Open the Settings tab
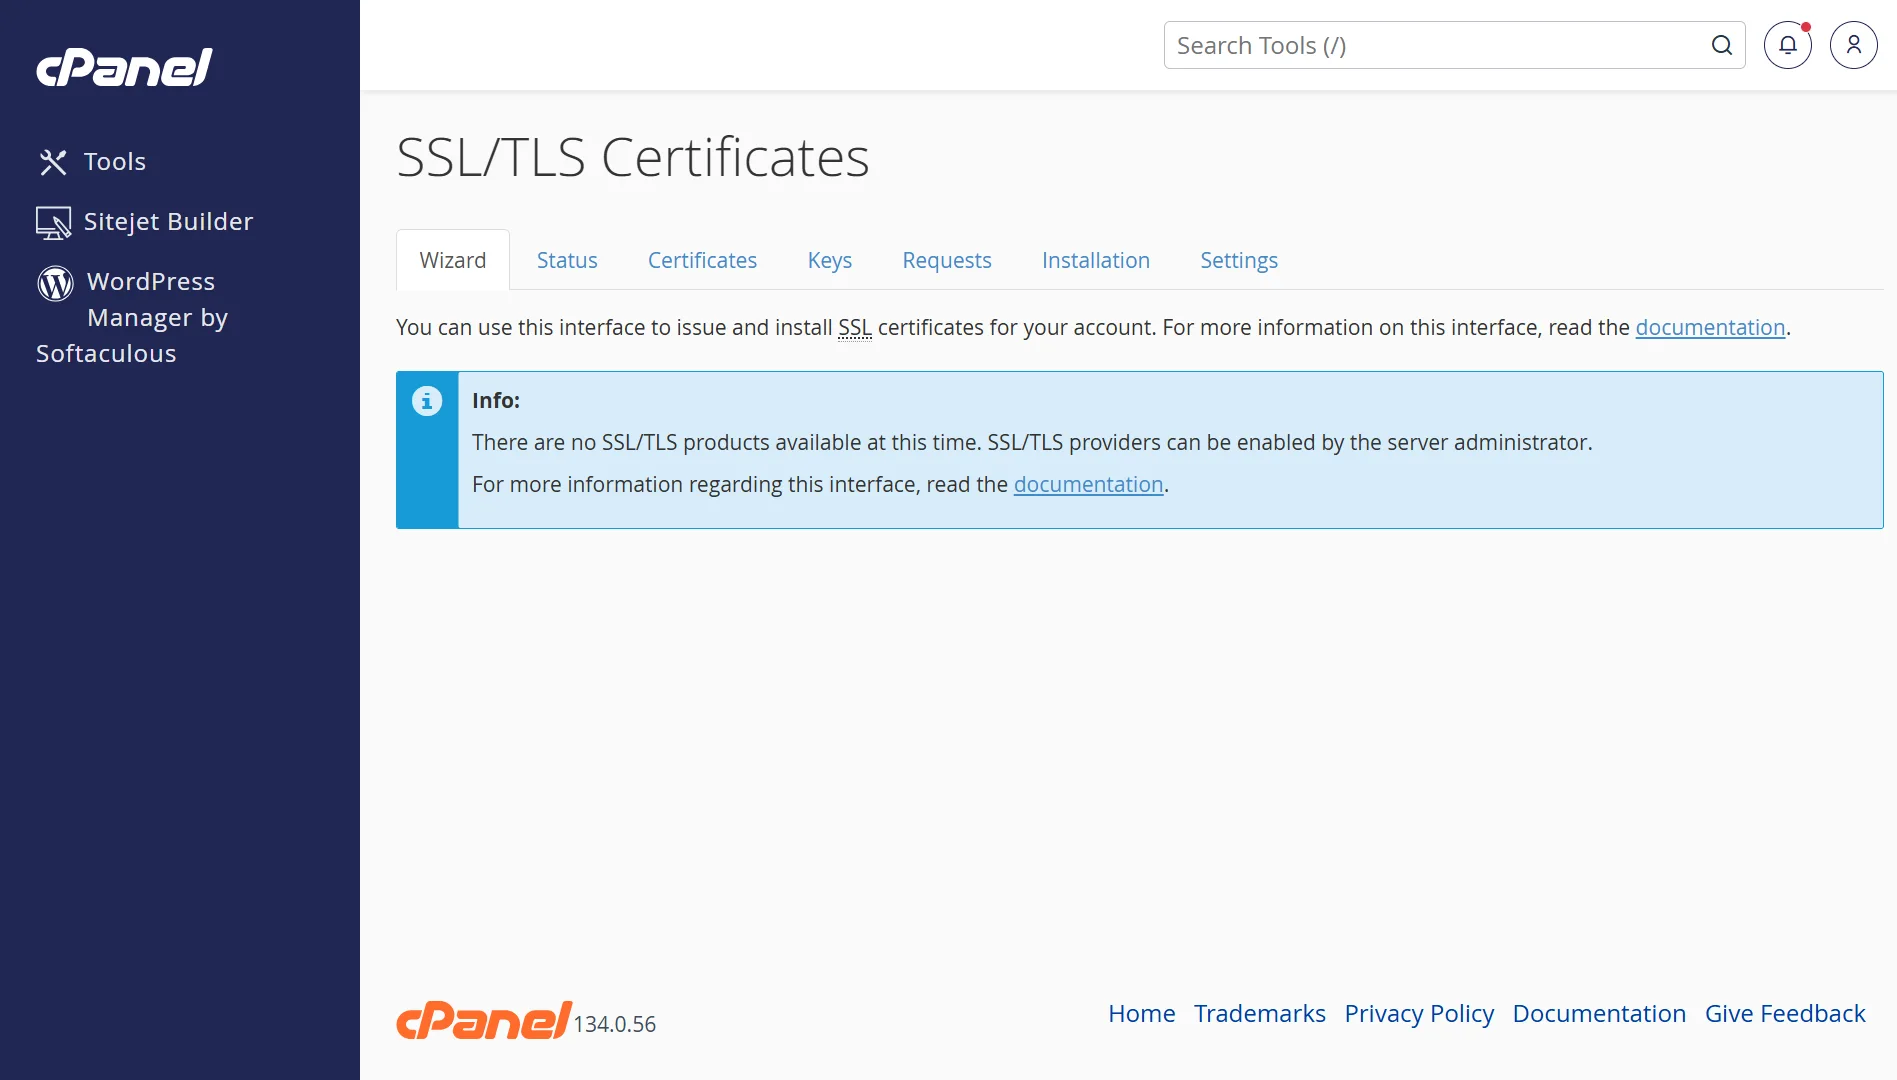Screen dimensions: 1897x1080 point(1239,260)
